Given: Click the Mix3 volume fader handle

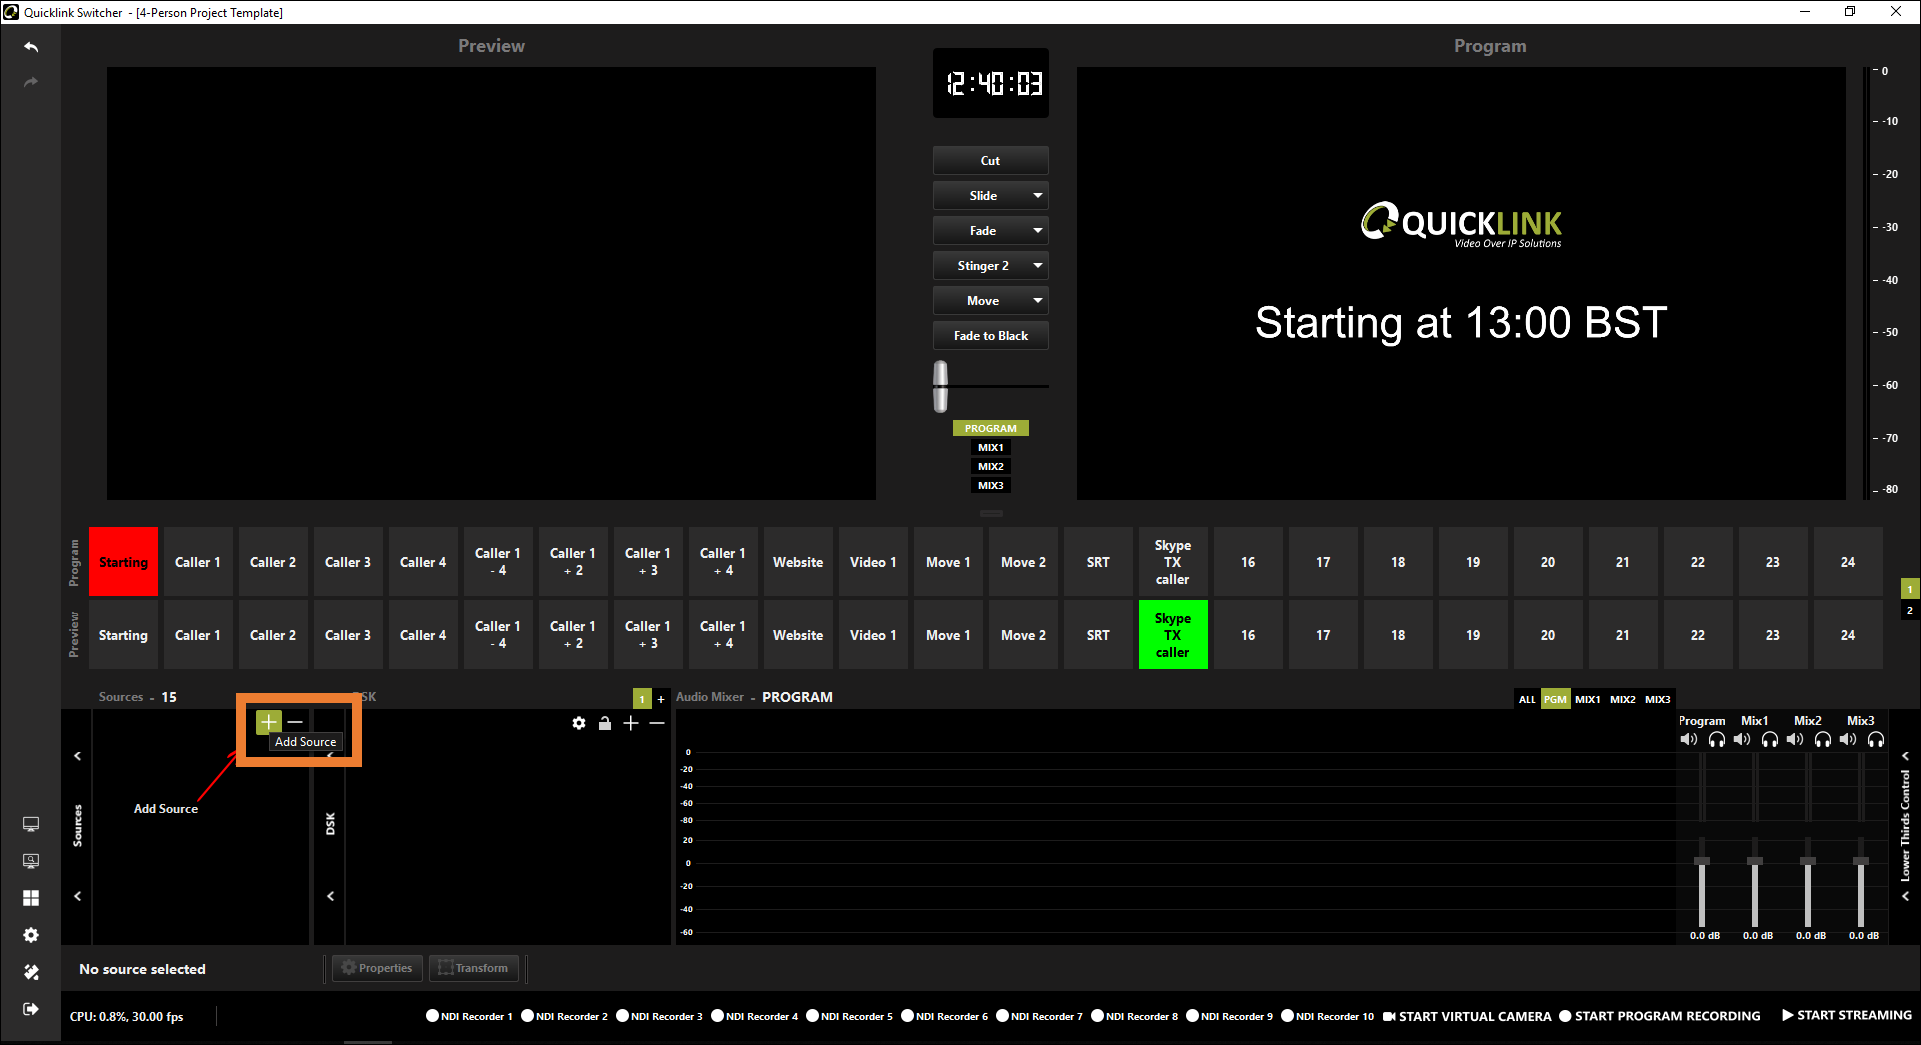Looking at the screenshot, I should pos(1860,861).
